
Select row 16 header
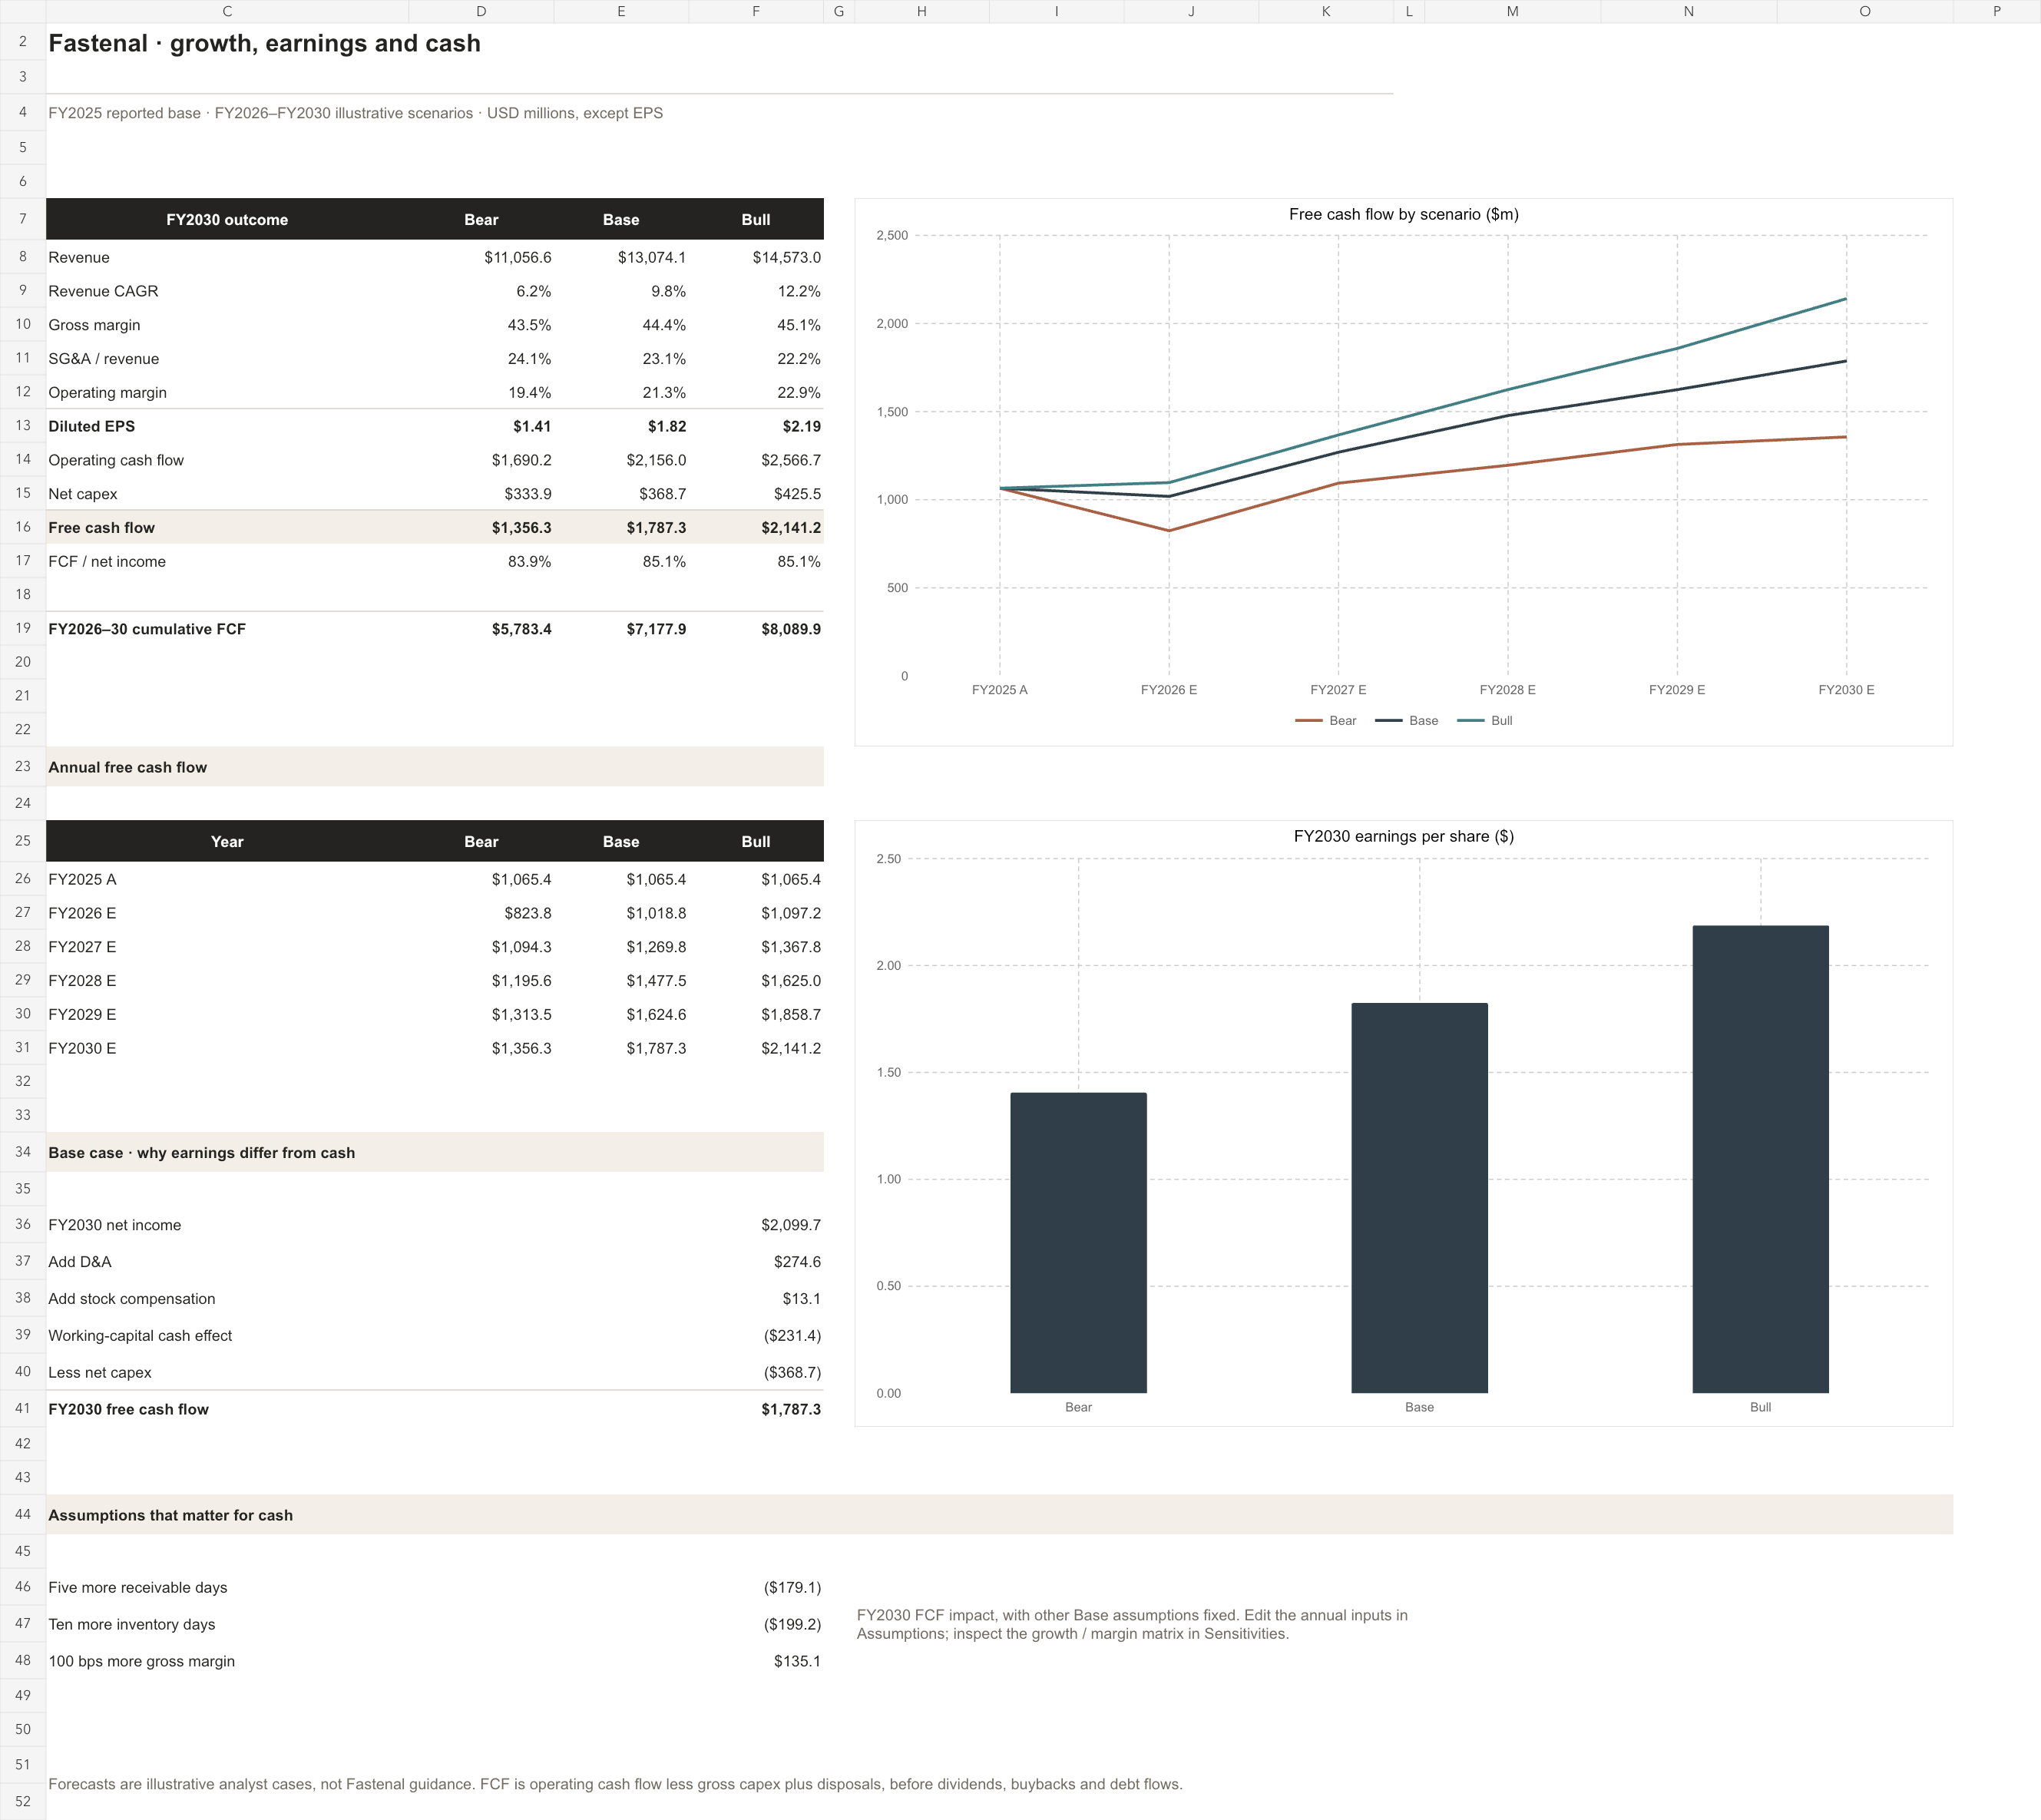click(x=23, y=527)
